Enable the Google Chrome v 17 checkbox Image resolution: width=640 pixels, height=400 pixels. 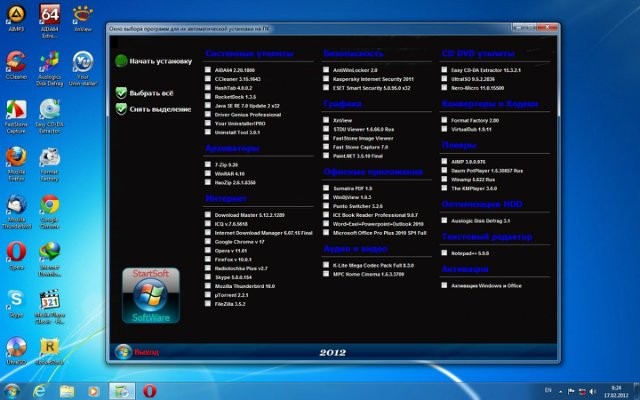tap(208, 241)
